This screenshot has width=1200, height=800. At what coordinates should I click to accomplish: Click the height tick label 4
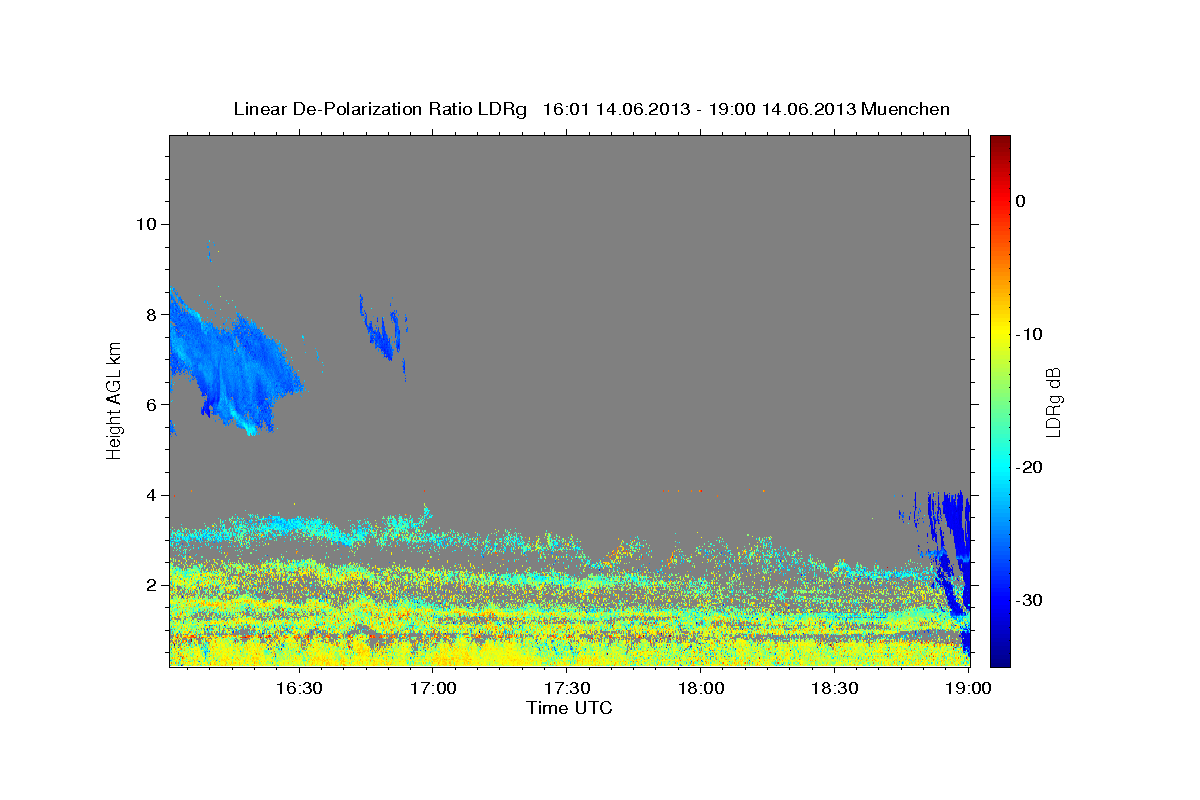(150, 495)
